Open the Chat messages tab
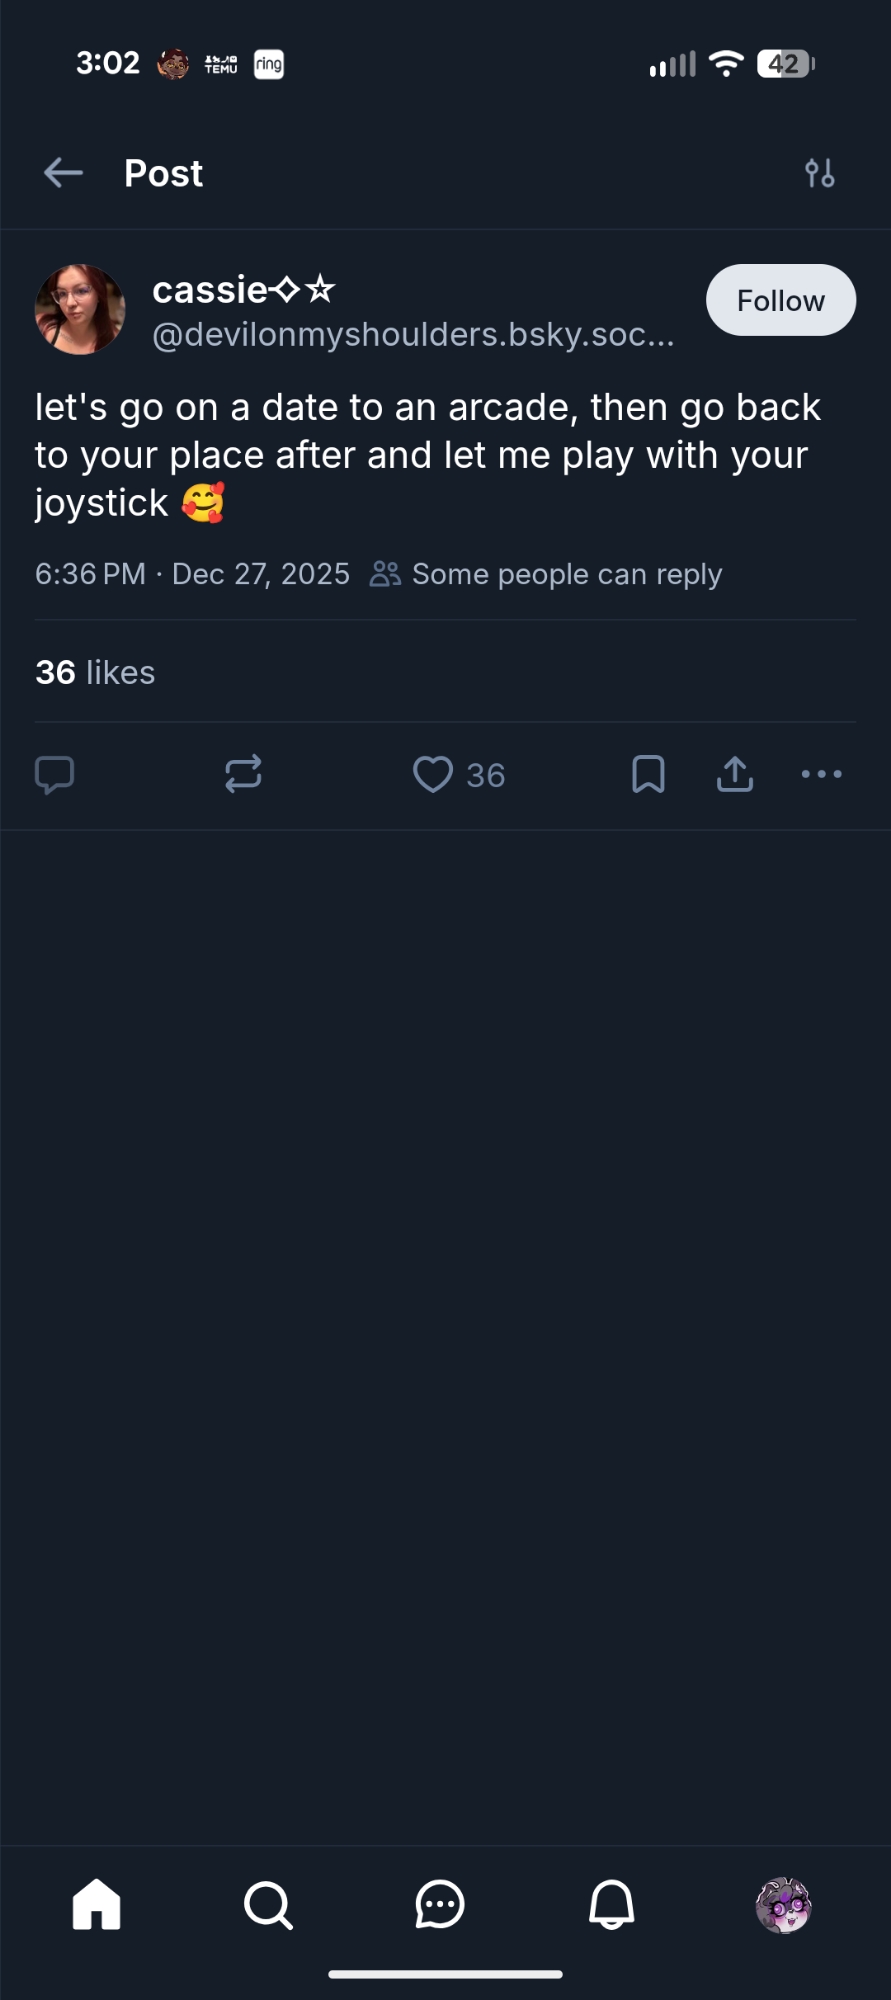The image size is (891, 2000). (x=440, y=1905)
